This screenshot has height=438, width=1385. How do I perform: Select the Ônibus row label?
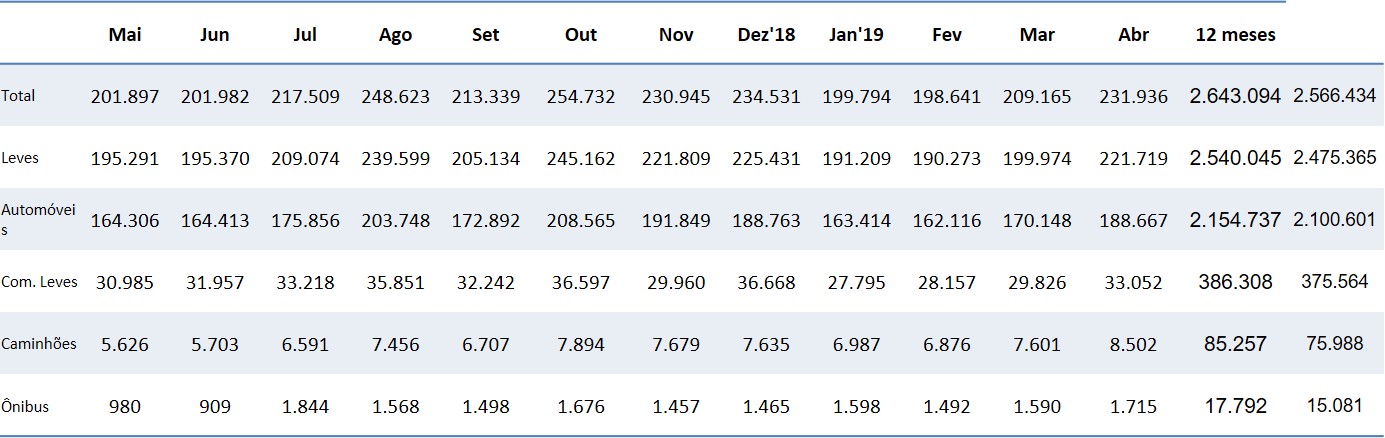25,407
